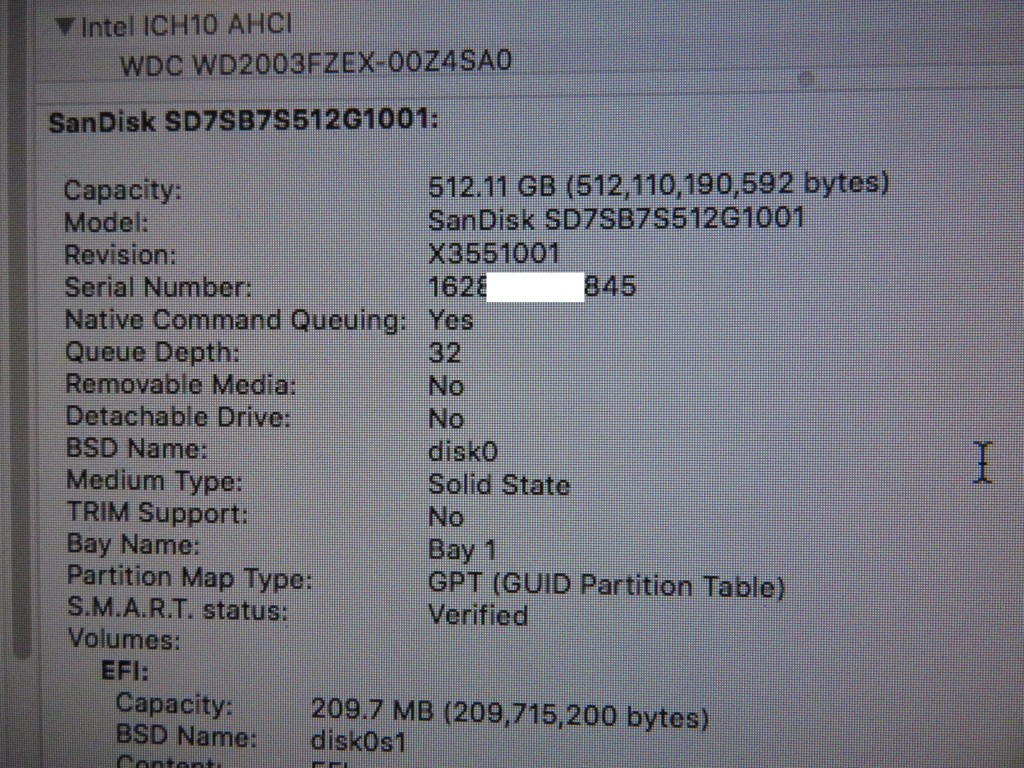Screen dimensions: 1024x768
Task: Click the Revision value X3551001
Action: [494, 253]
